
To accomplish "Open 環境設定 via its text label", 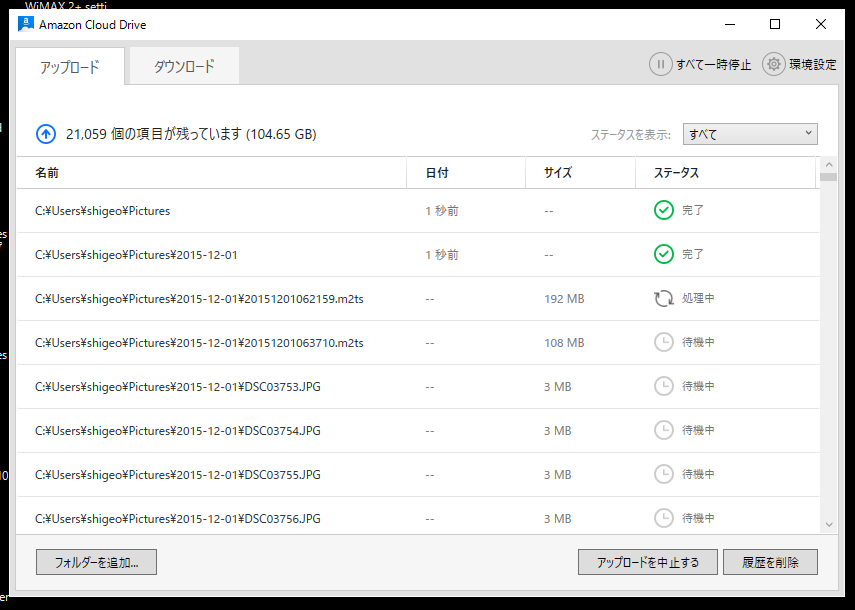I will click(812, 65).
